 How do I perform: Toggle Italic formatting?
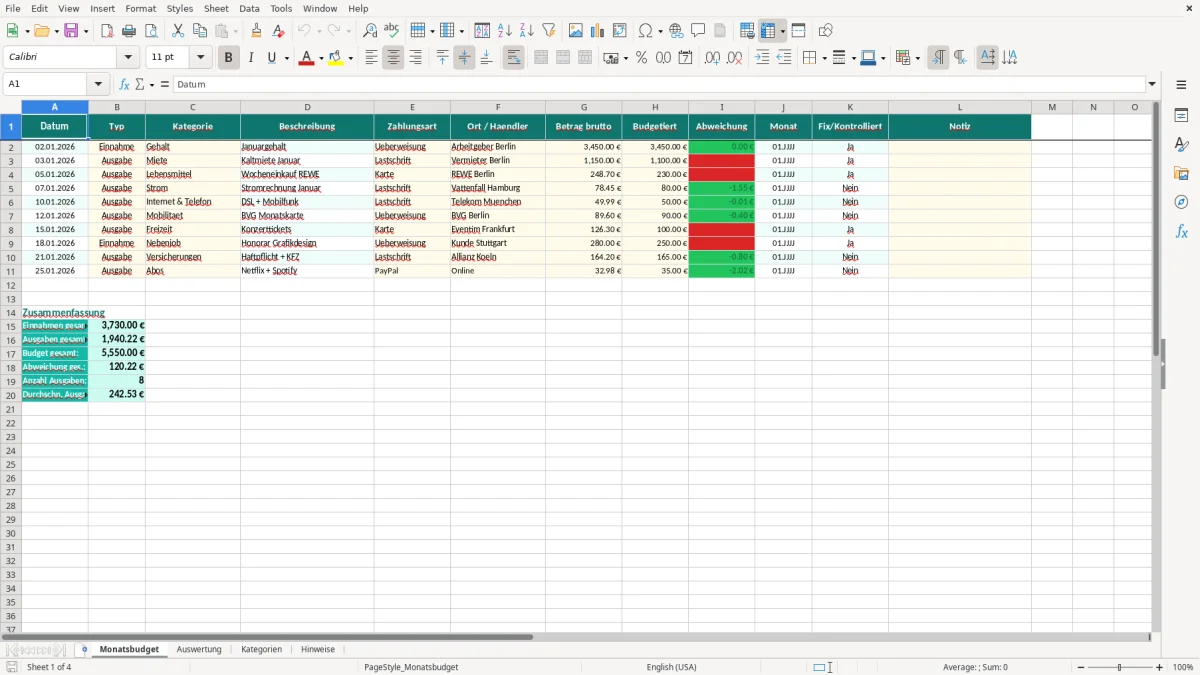(251, 58)
